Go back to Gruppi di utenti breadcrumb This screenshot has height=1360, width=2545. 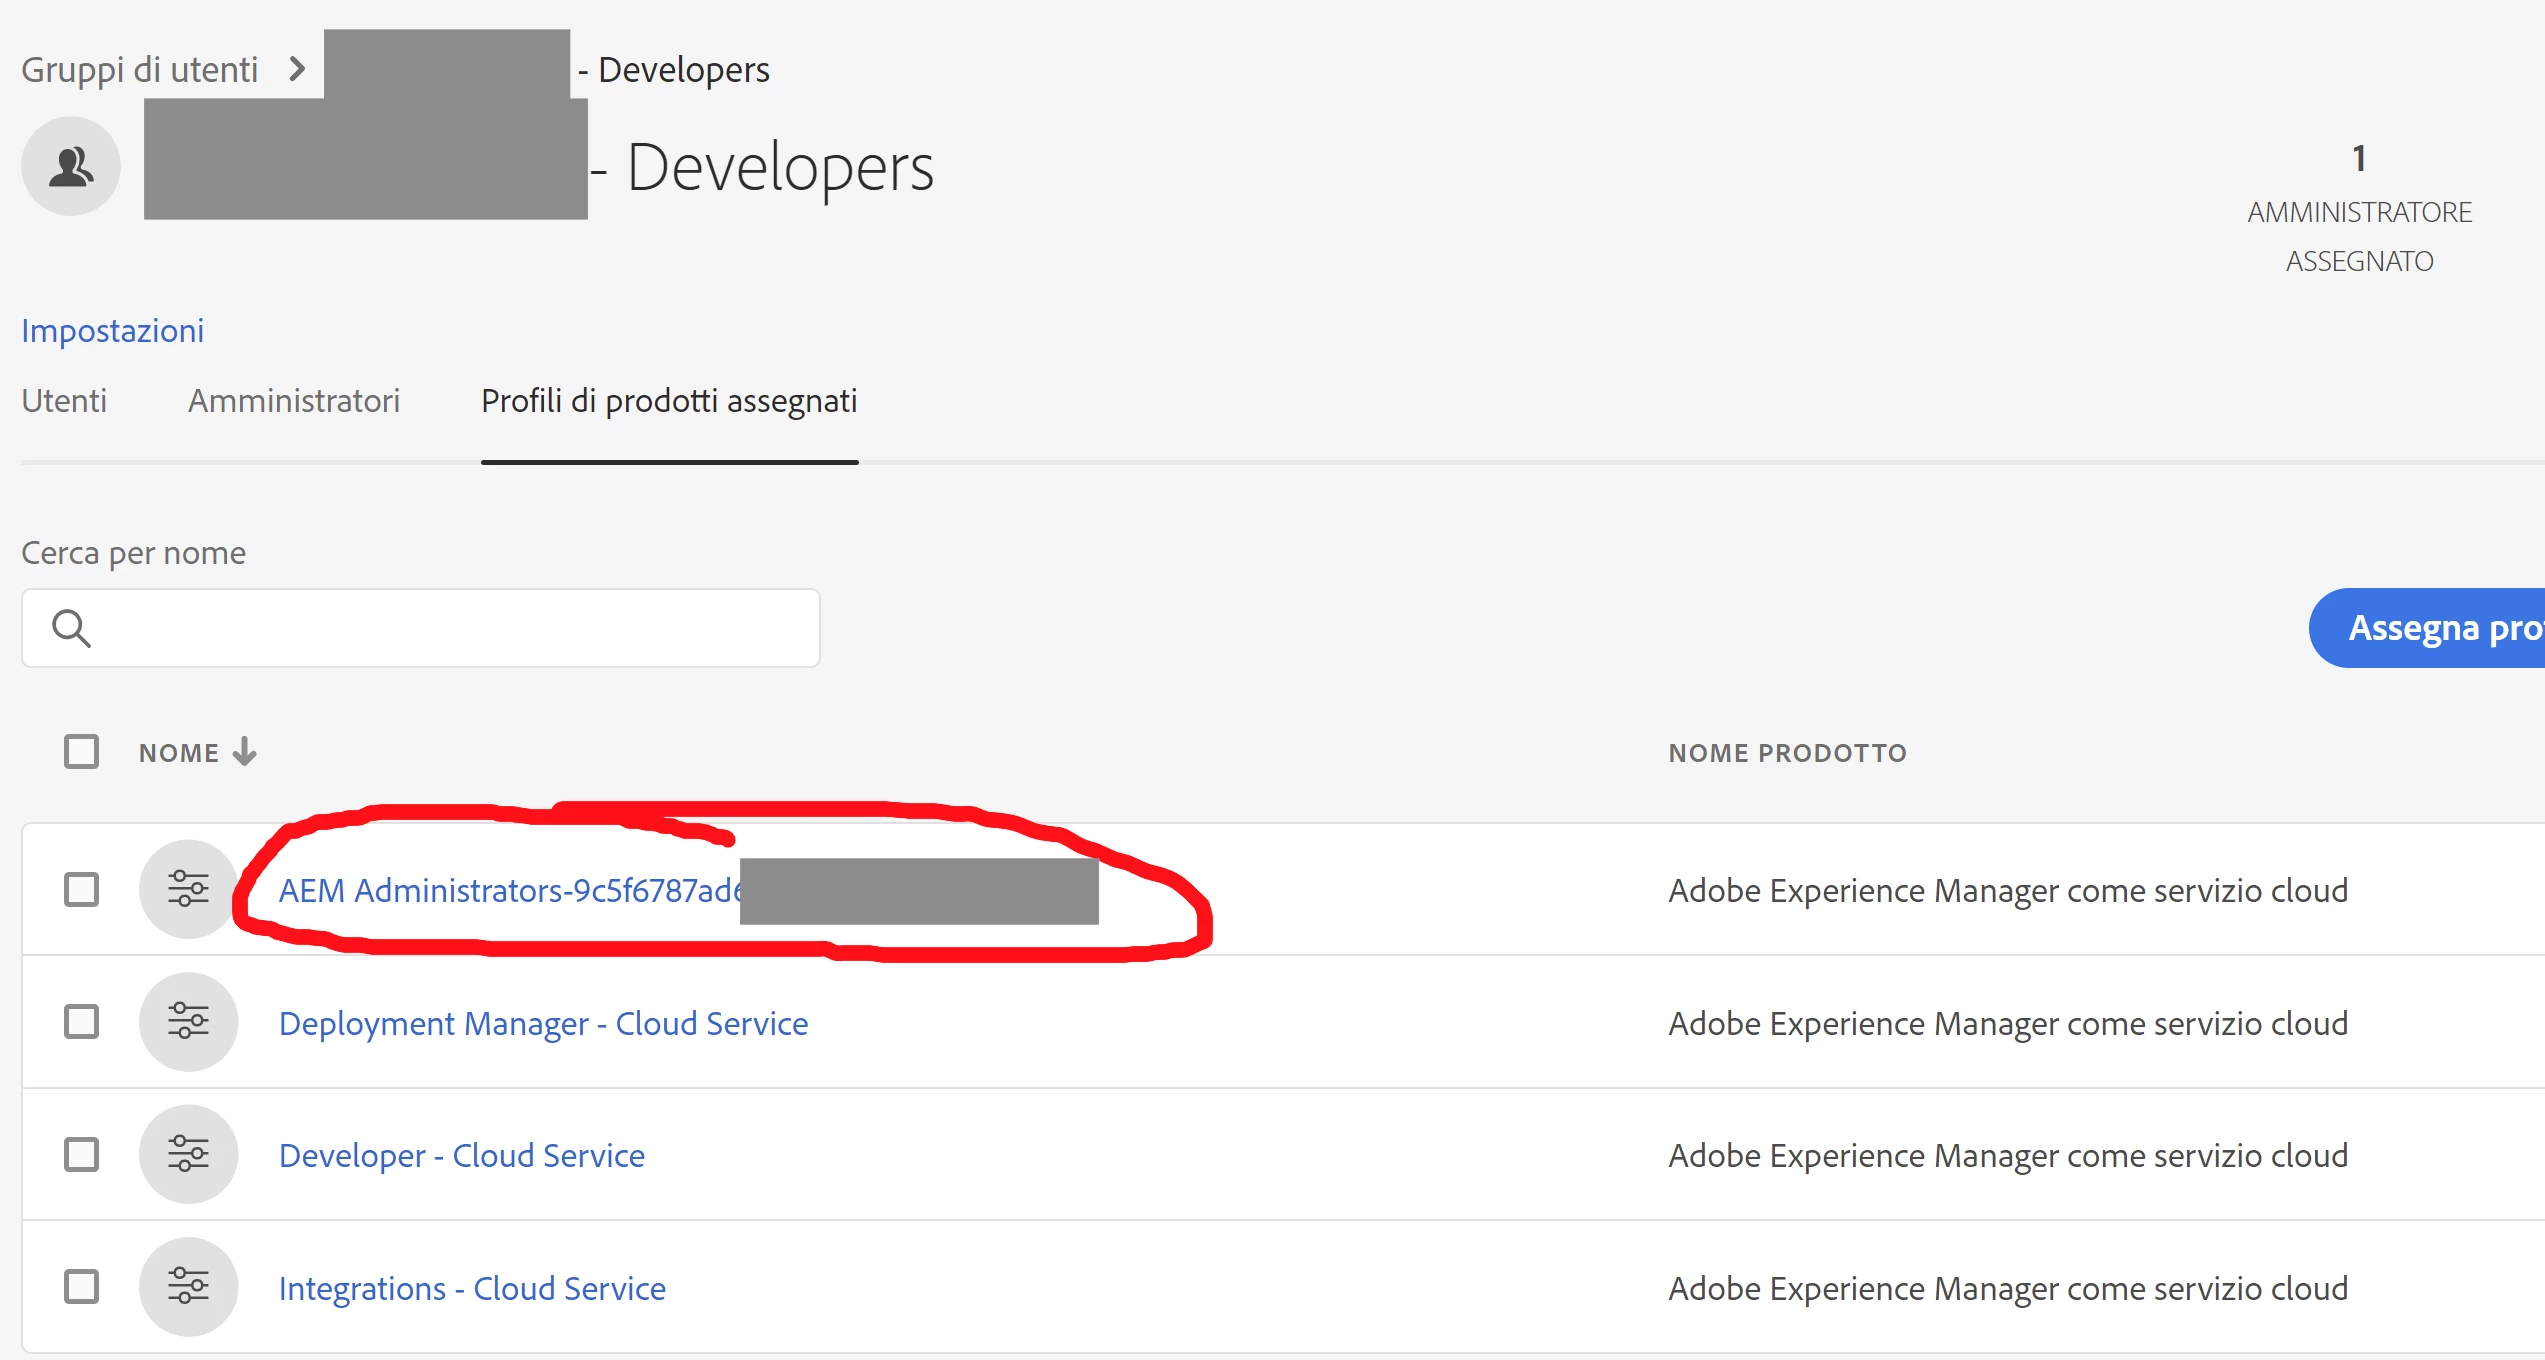click(139, 69)
